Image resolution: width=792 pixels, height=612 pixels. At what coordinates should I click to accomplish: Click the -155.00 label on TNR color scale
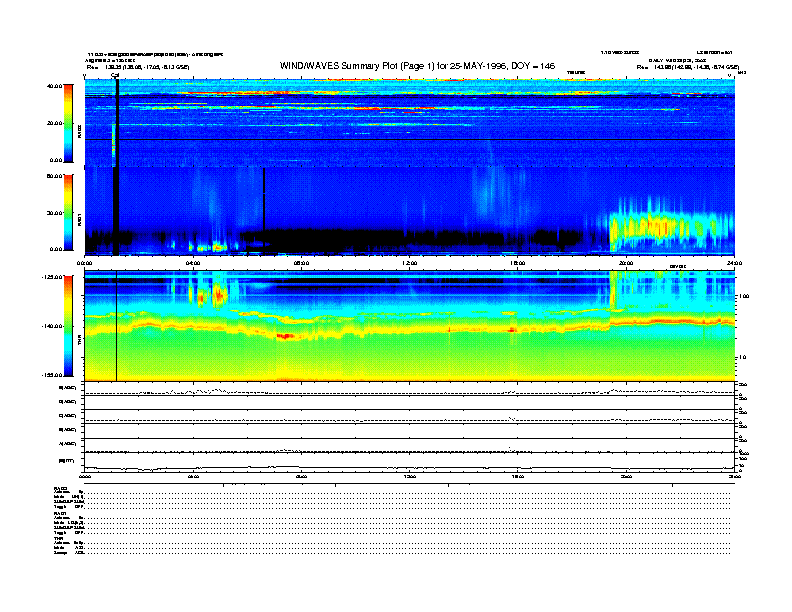[x=53, y=375]
